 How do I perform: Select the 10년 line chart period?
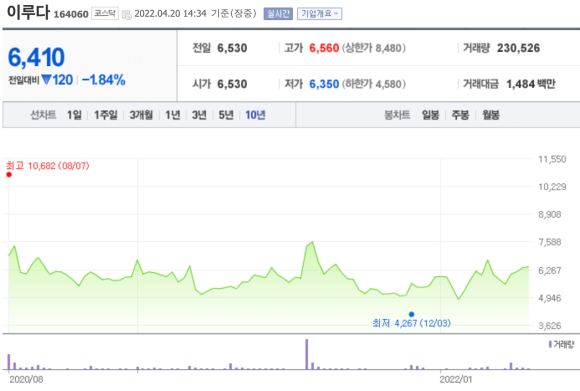click(x=255, y=115)
